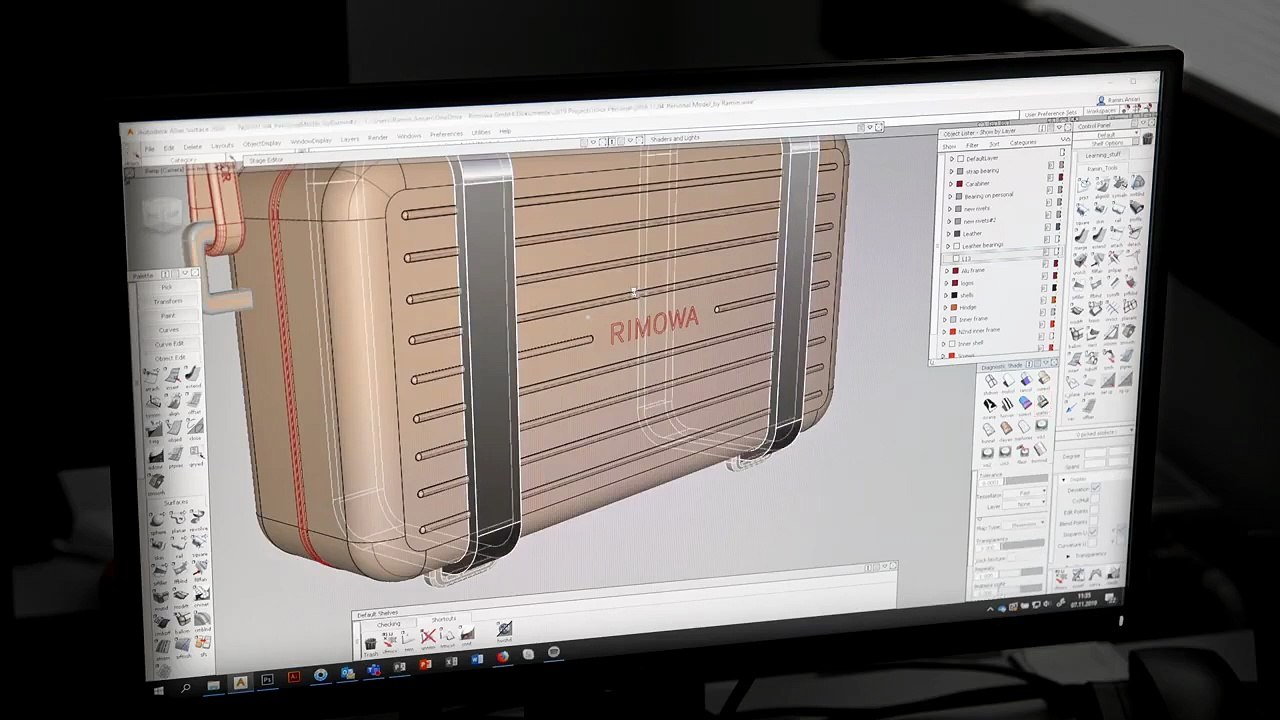Click the Windows Start button
Viewport: 1280px width, 720px height.
(x=159, y=691)
